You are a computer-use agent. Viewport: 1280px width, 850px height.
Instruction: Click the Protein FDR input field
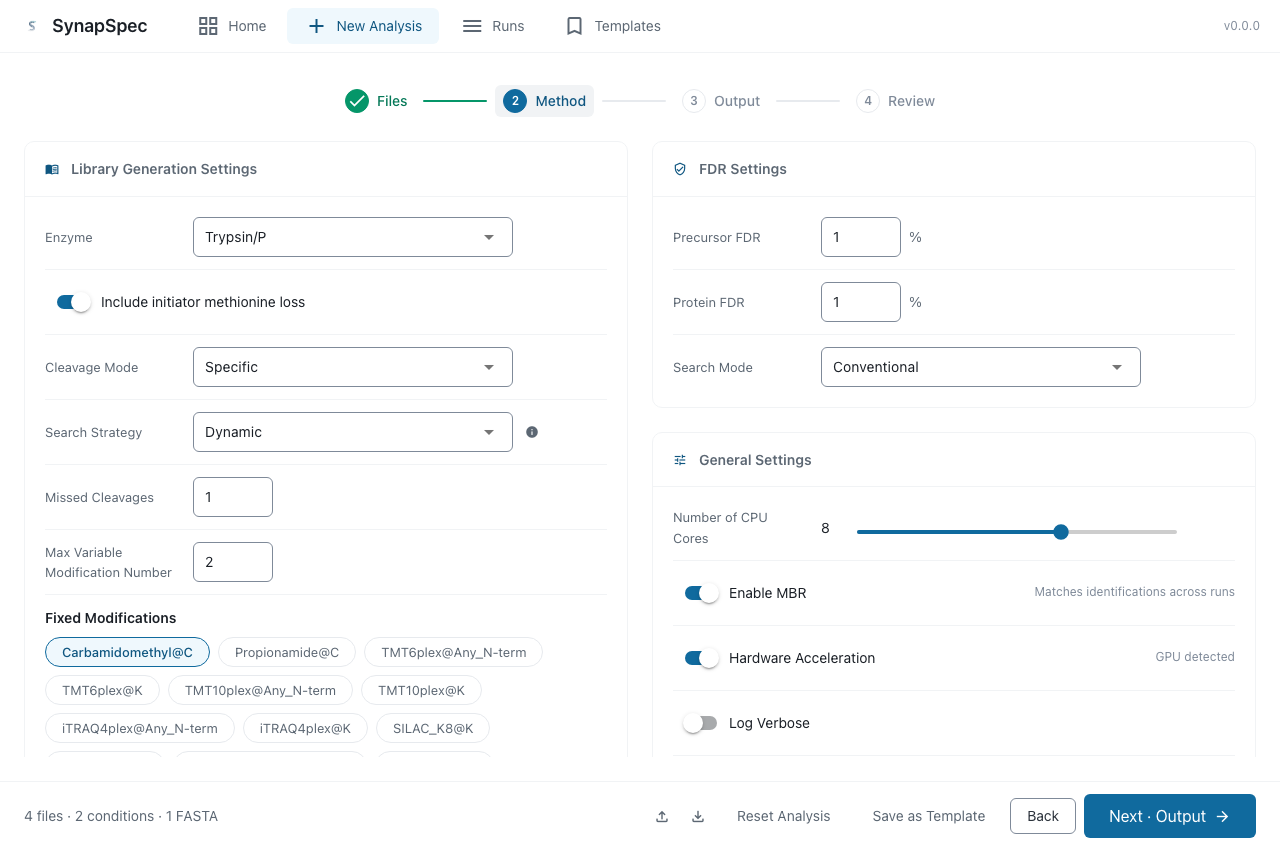tap(861, 302)
